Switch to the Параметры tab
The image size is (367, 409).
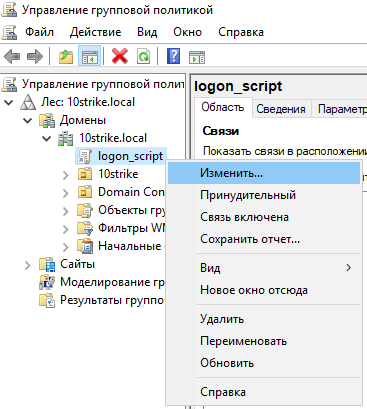click(x=339, y=109)
